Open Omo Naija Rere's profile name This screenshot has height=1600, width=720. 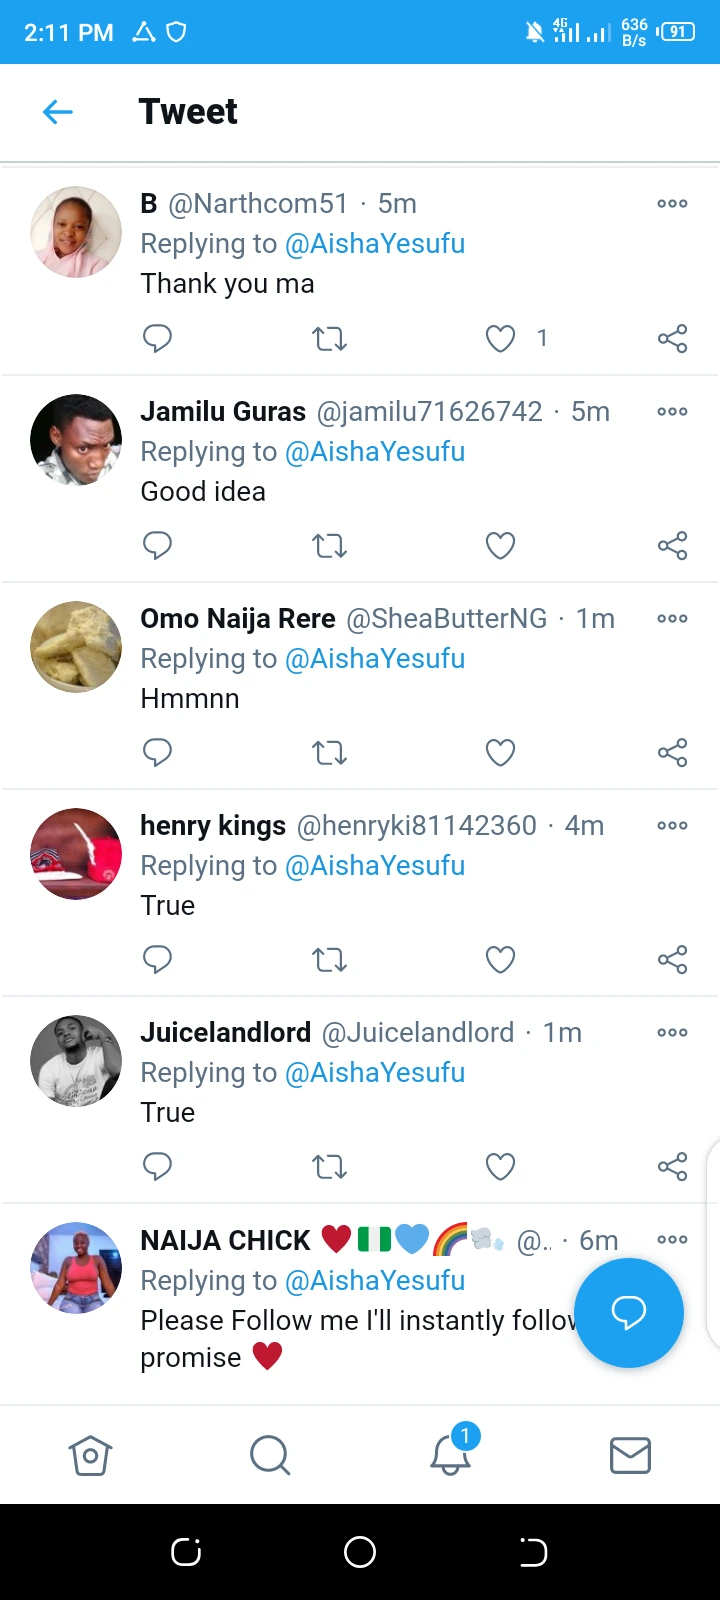238,619
